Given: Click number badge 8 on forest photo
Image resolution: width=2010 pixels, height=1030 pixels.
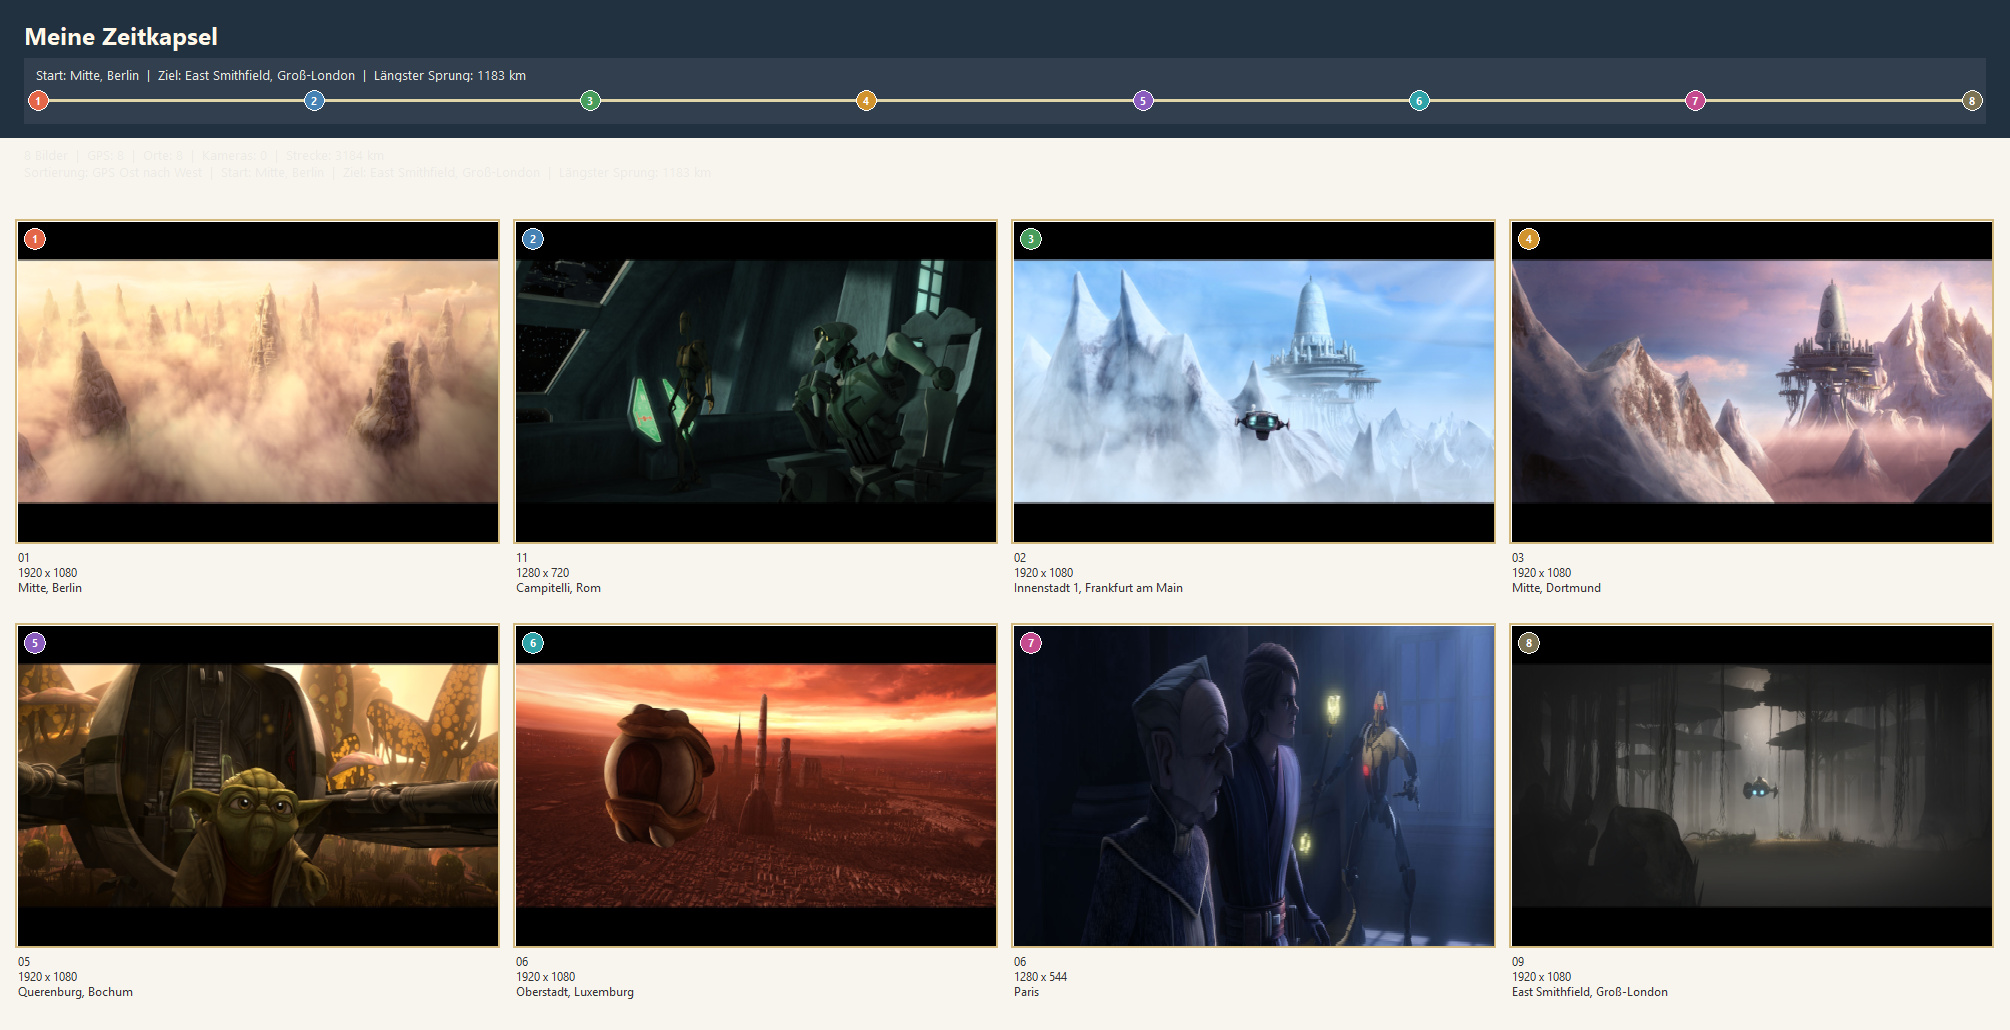Looking at the screenshot, I should tap(1529, 643).
